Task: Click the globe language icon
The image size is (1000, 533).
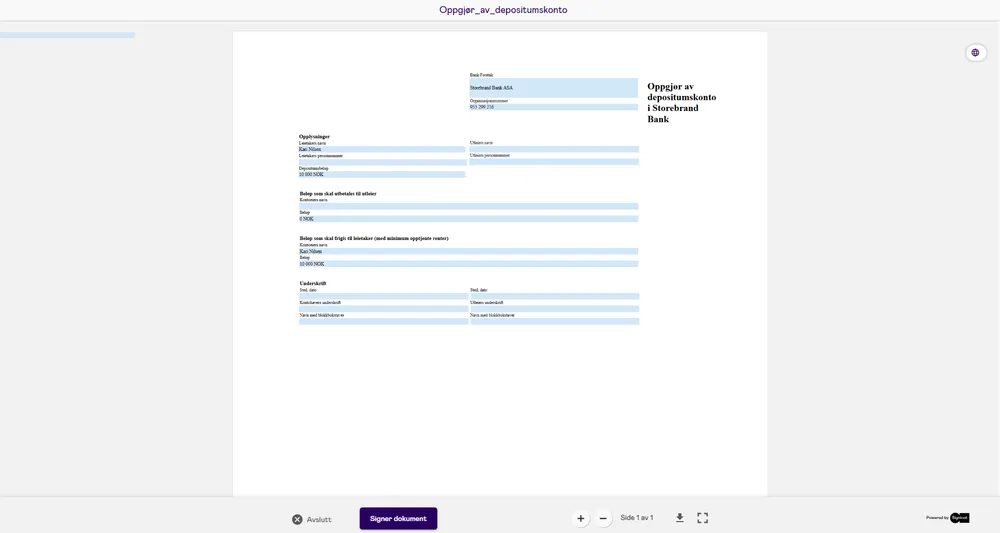Action: point(975,53)
